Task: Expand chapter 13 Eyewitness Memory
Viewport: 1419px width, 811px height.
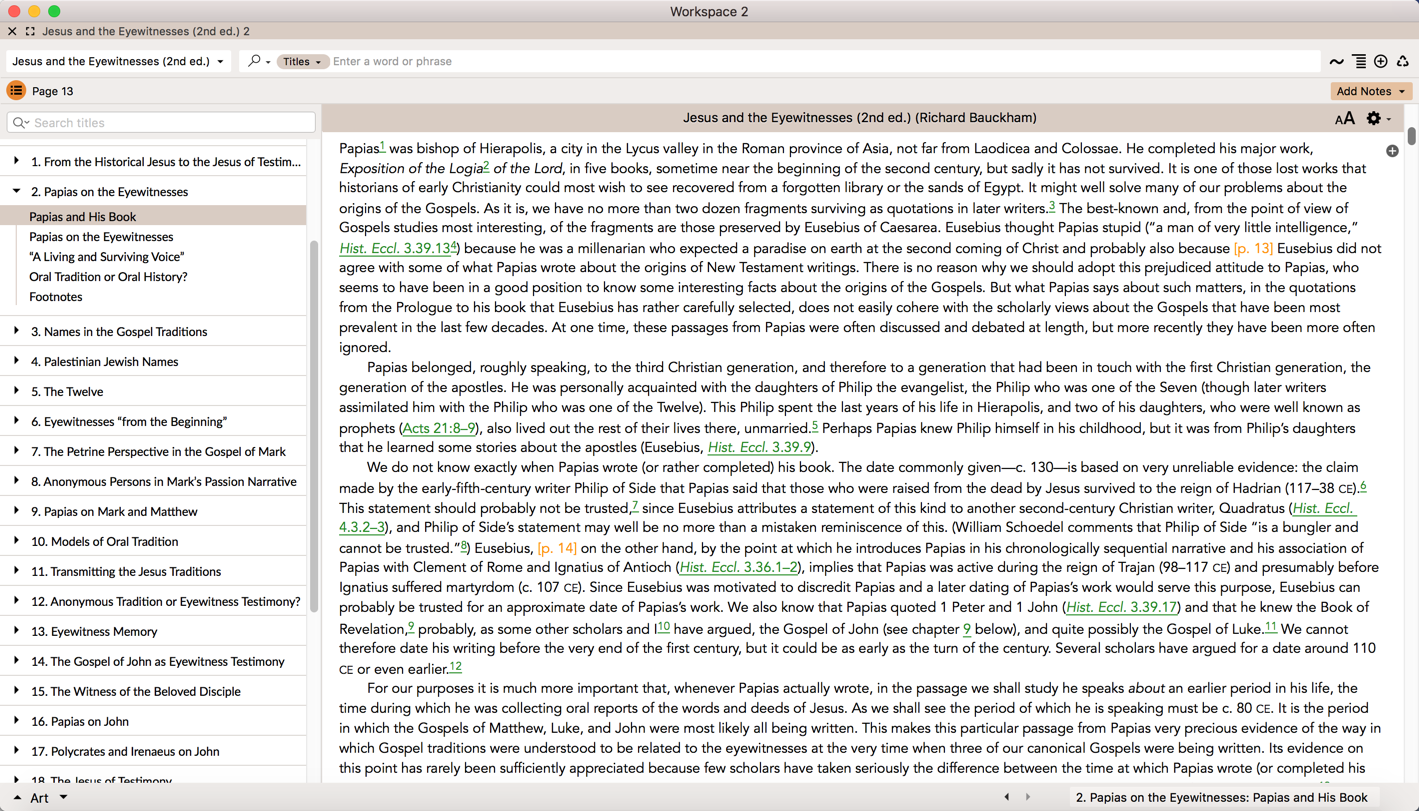Action: [16, 631]
